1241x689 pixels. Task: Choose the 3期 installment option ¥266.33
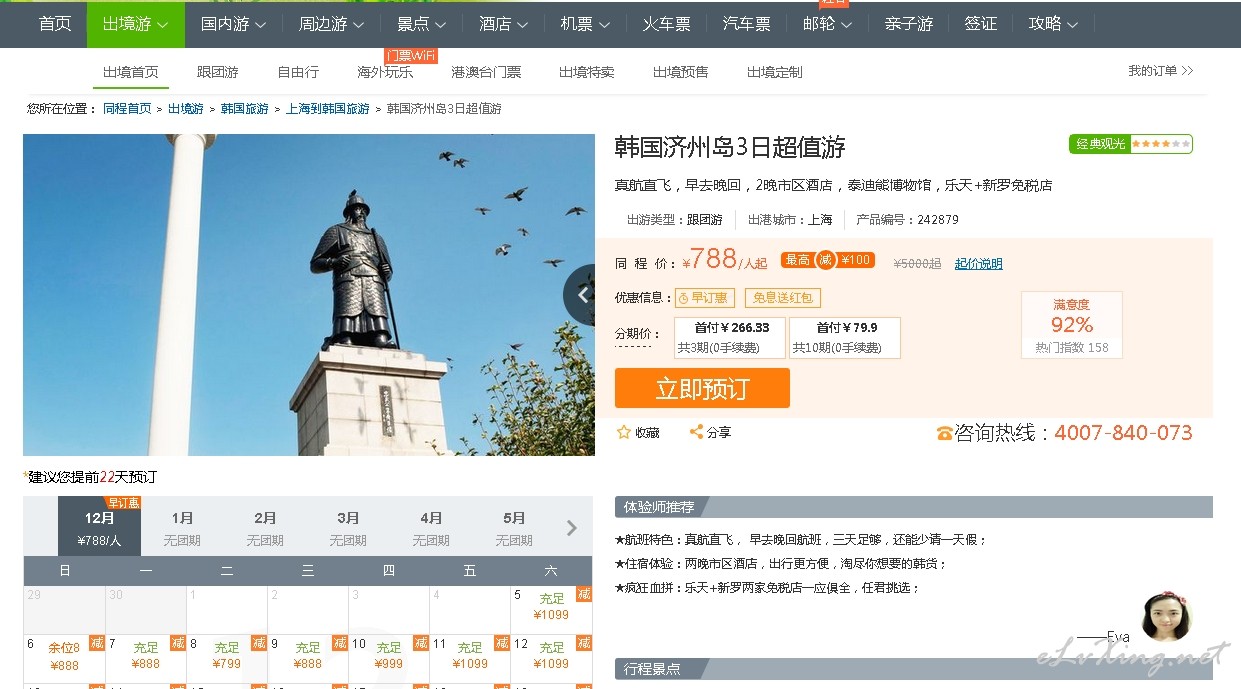tap(730, 338)
